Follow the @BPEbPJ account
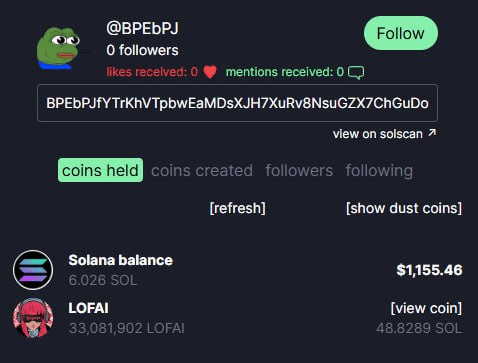This screenshot has width=478, height=363. (x=401, y=33)
